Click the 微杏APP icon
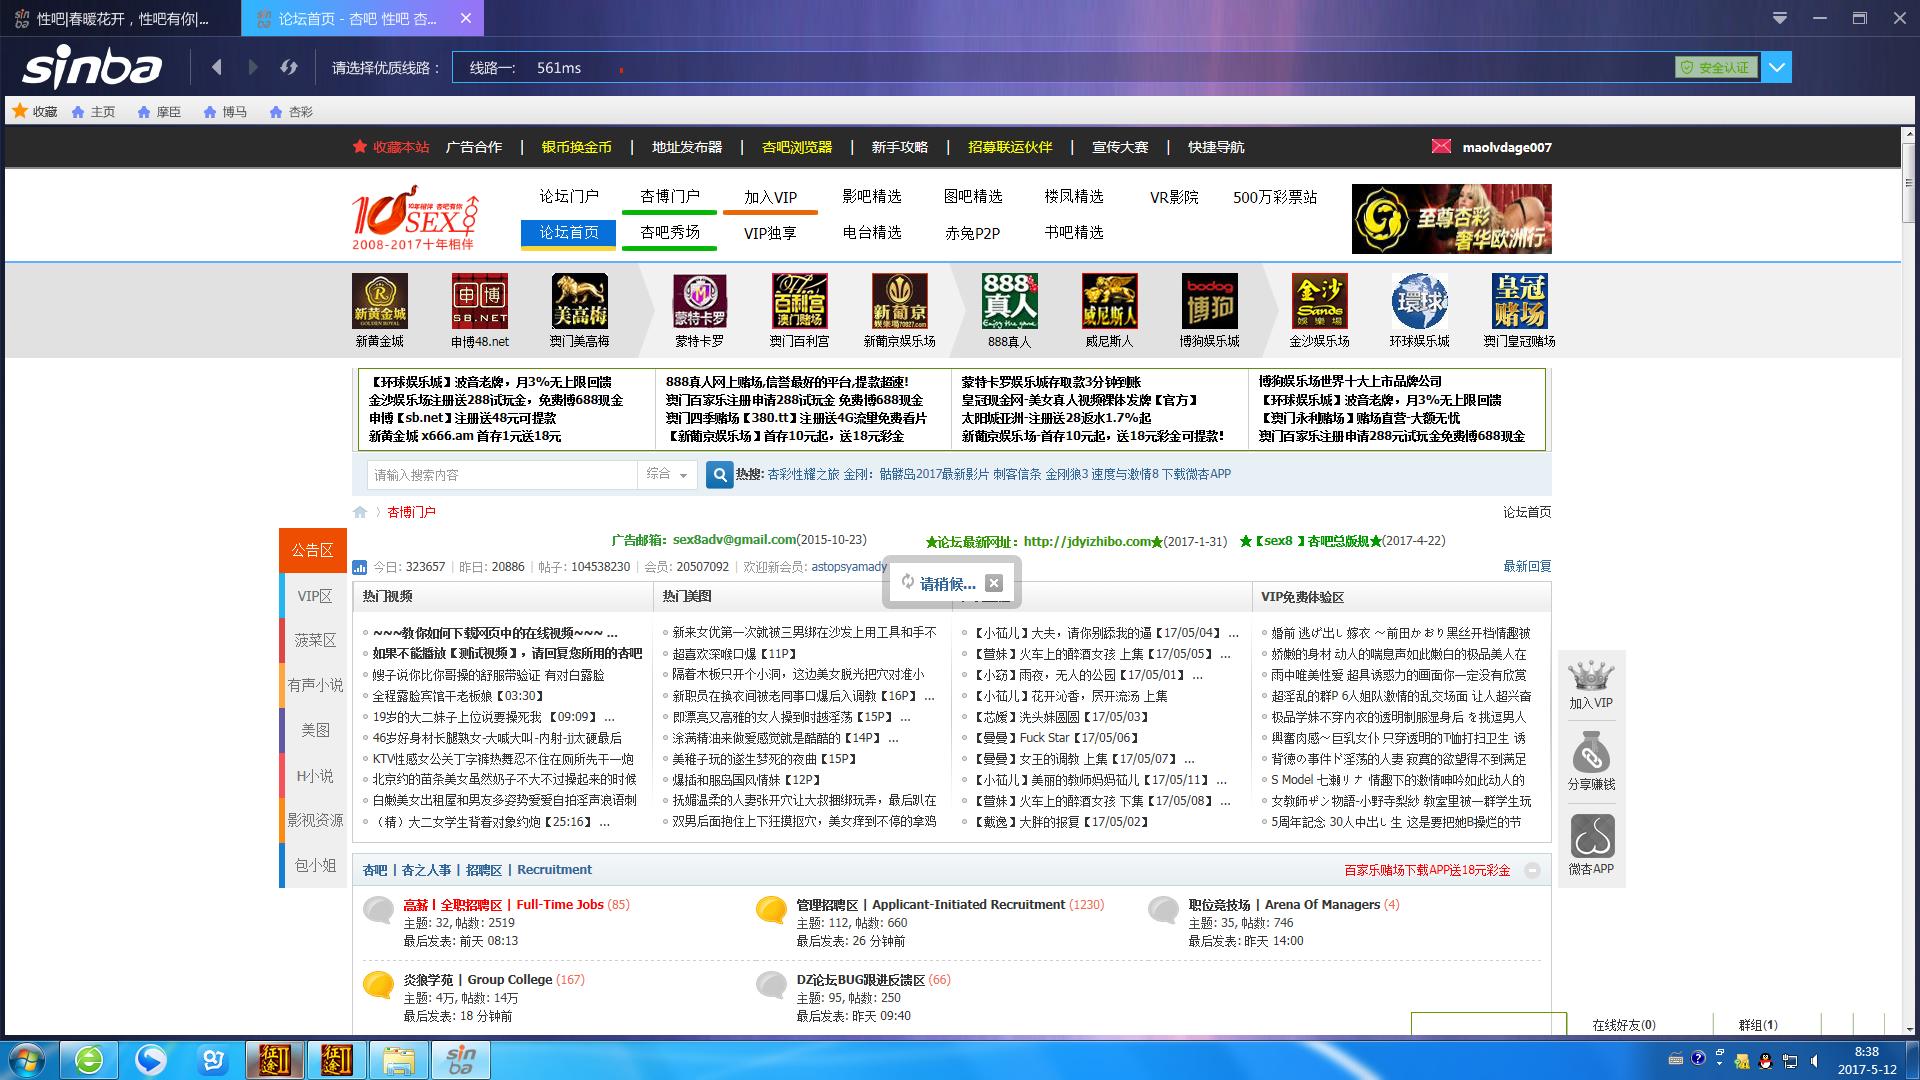 [1590, 838]
